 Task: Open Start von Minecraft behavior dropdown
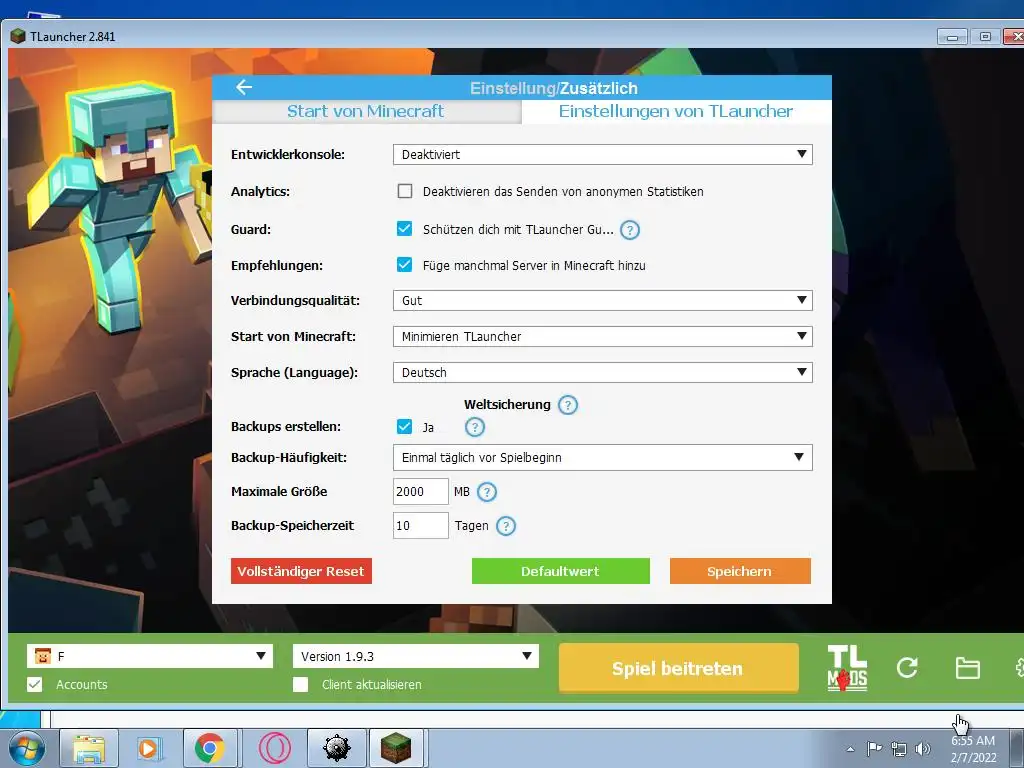[x=603, y=336]
